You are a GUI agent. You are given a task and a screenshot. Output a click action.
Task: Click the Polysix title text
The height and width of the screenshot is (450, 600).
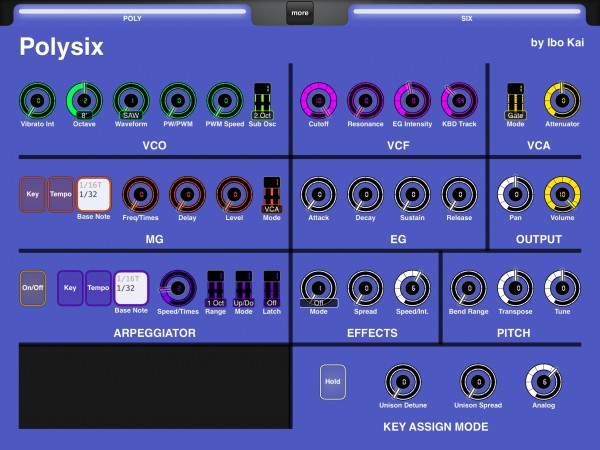pos(62,47)
